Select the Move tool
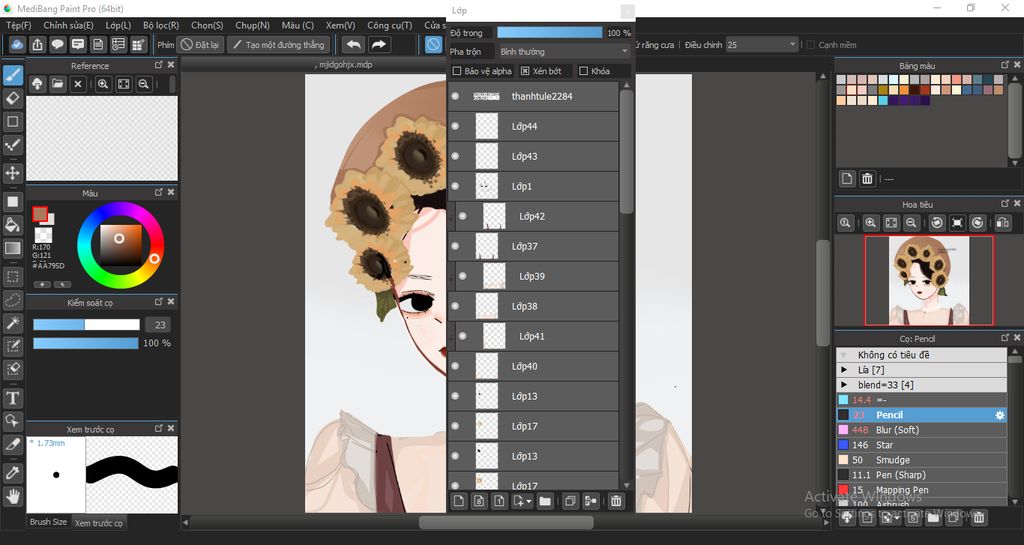 click(12, 173)
